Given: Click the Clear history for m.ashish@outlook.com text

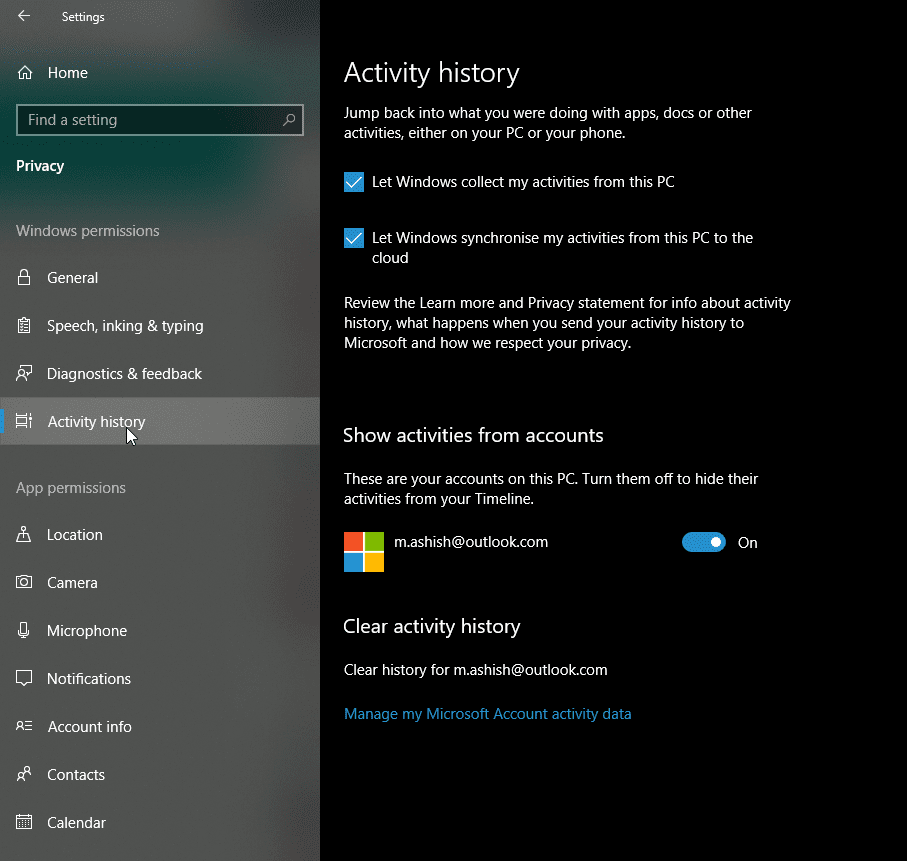Looking at the screenshot, I should coord(475,669).
